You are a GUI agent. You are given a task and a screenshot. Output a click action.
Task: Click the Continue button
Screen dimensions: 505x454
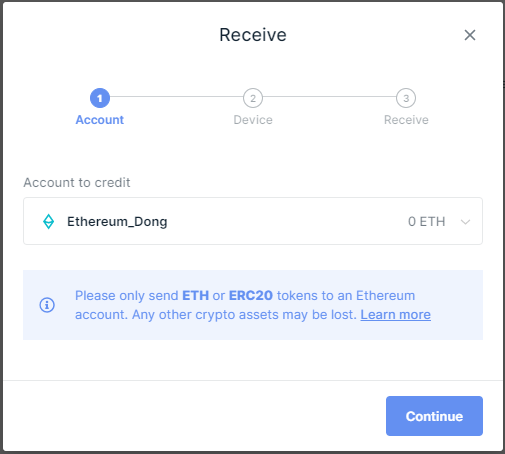[434, 416]
